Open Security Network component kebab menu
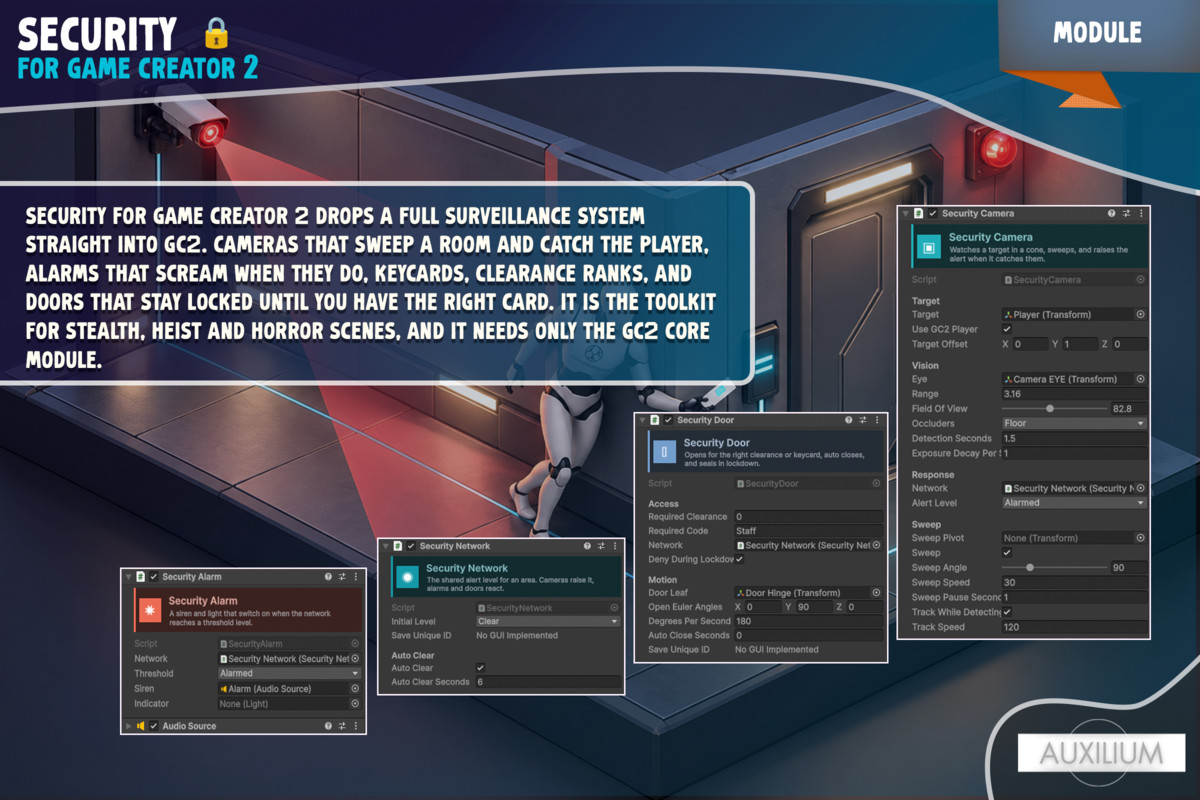 pyautogui.click(x=615, y=546)
